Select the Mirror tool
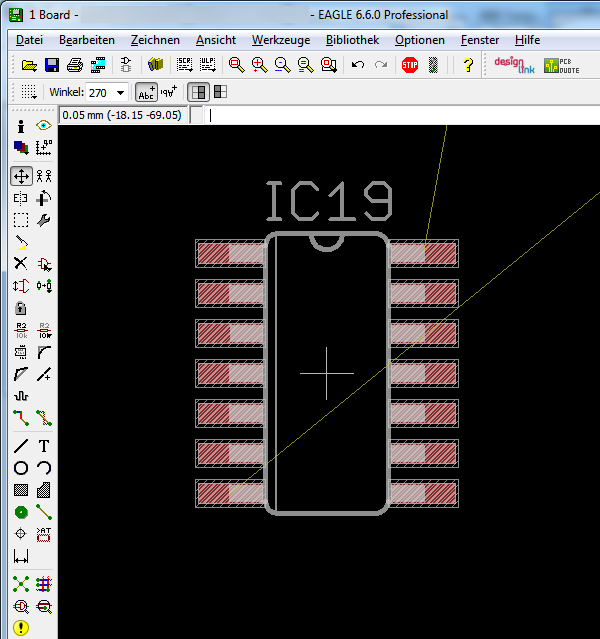Viewport: 600px width, 639px height. coord(21,198)
